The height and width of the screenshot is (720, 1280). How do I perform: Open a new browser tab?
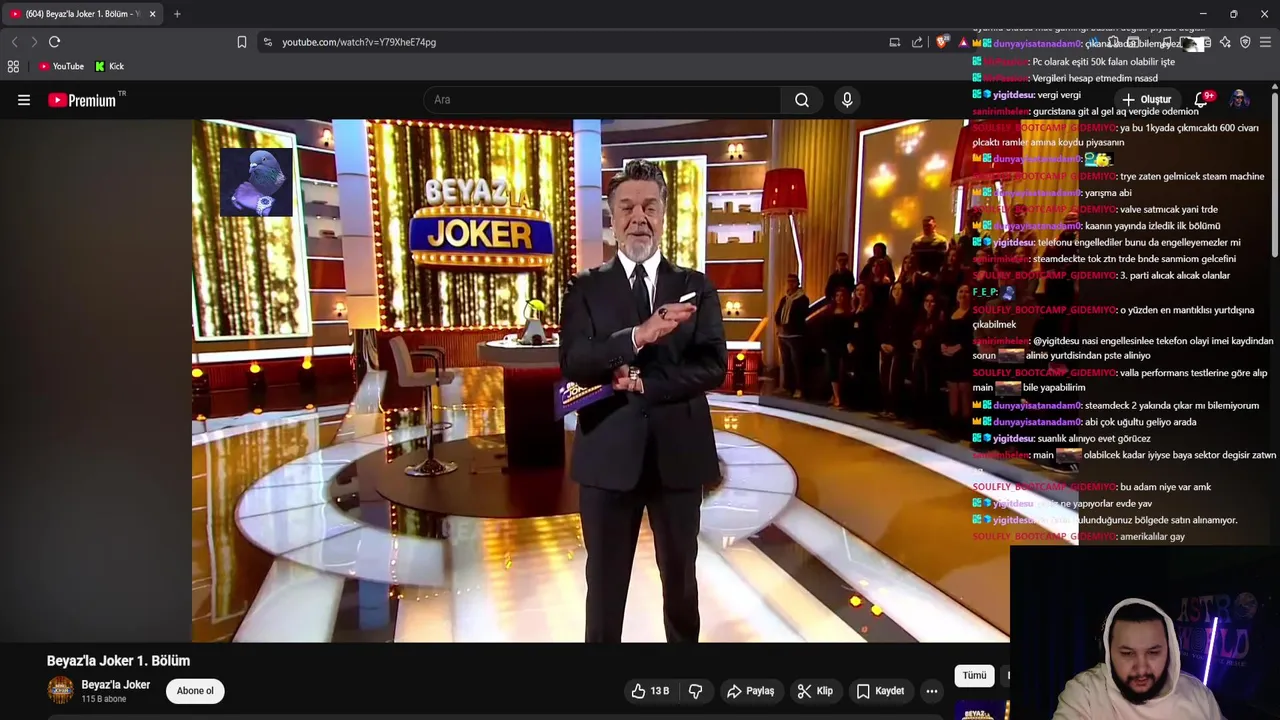pyautogui.click(x=177, y=14)
